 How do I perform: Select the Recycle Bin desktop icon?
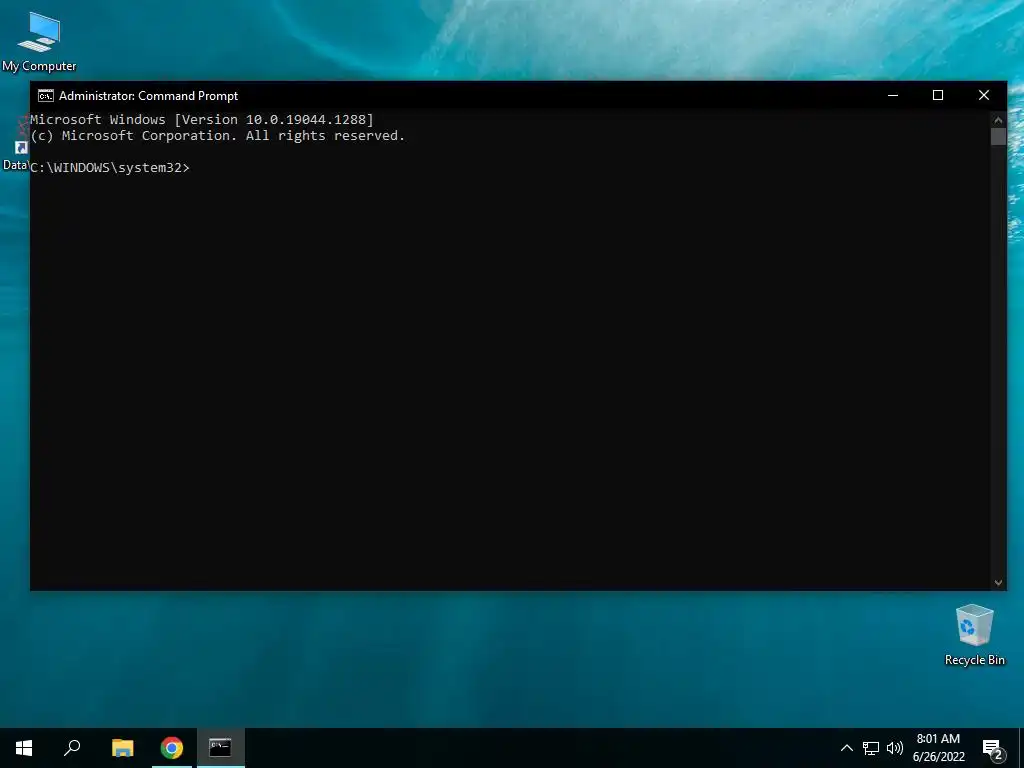coord(974,635)
